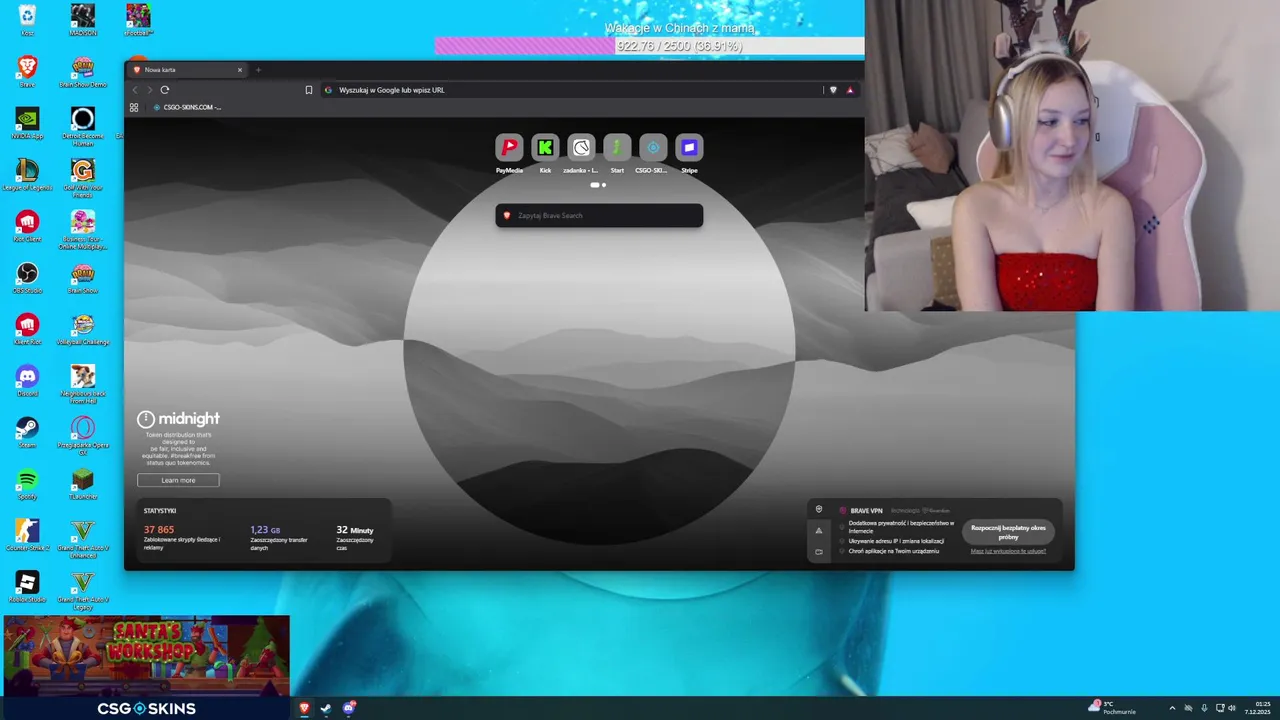Open the weather widget showing 3°C
The height and width of the screenshot is (720, 1280).
tap(1112, 708)
